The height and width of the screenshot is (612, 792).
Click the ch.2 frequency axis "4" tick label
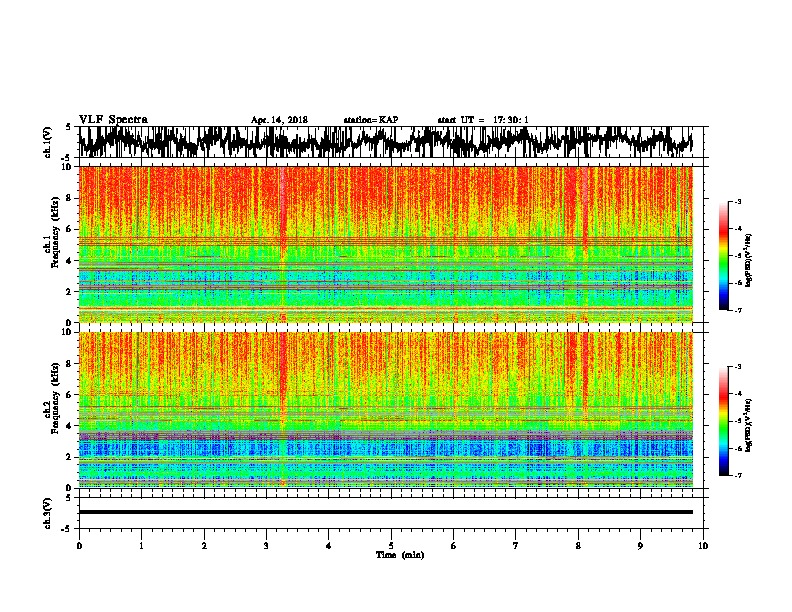70,426
